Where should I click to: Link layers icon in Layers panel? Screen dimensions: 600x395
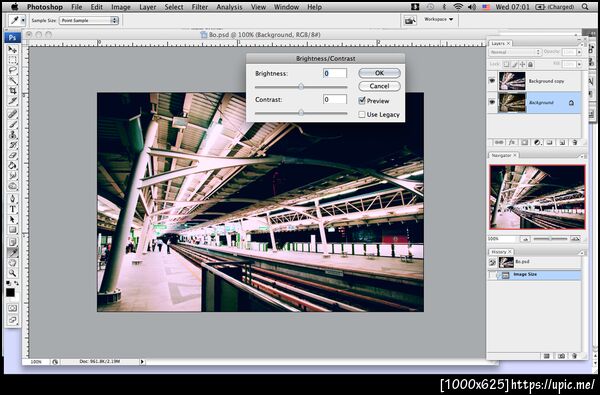(x=499, y=142)
